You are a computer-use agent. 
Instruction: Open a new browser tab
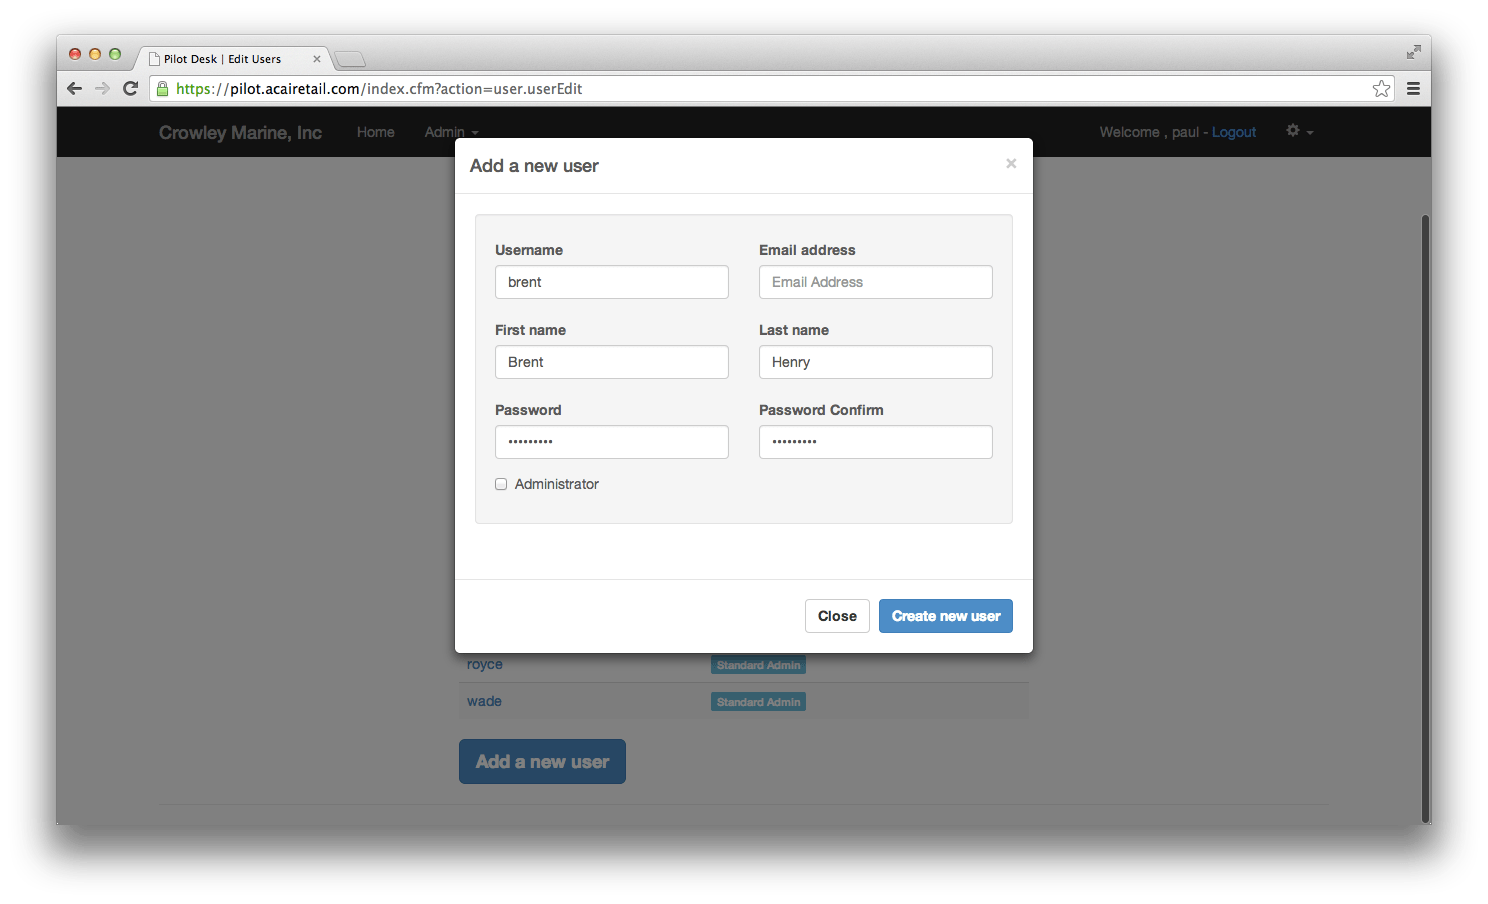click(349, 58)
